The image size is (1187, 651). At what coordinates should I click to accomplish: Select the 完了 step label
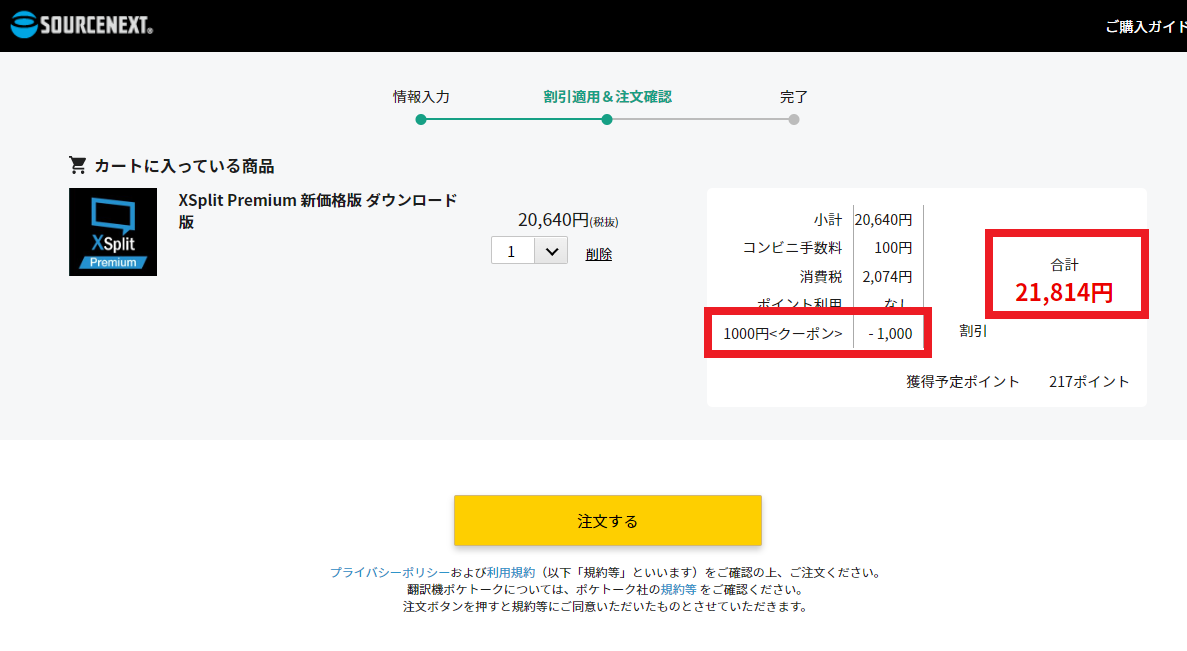click(793, 97)
